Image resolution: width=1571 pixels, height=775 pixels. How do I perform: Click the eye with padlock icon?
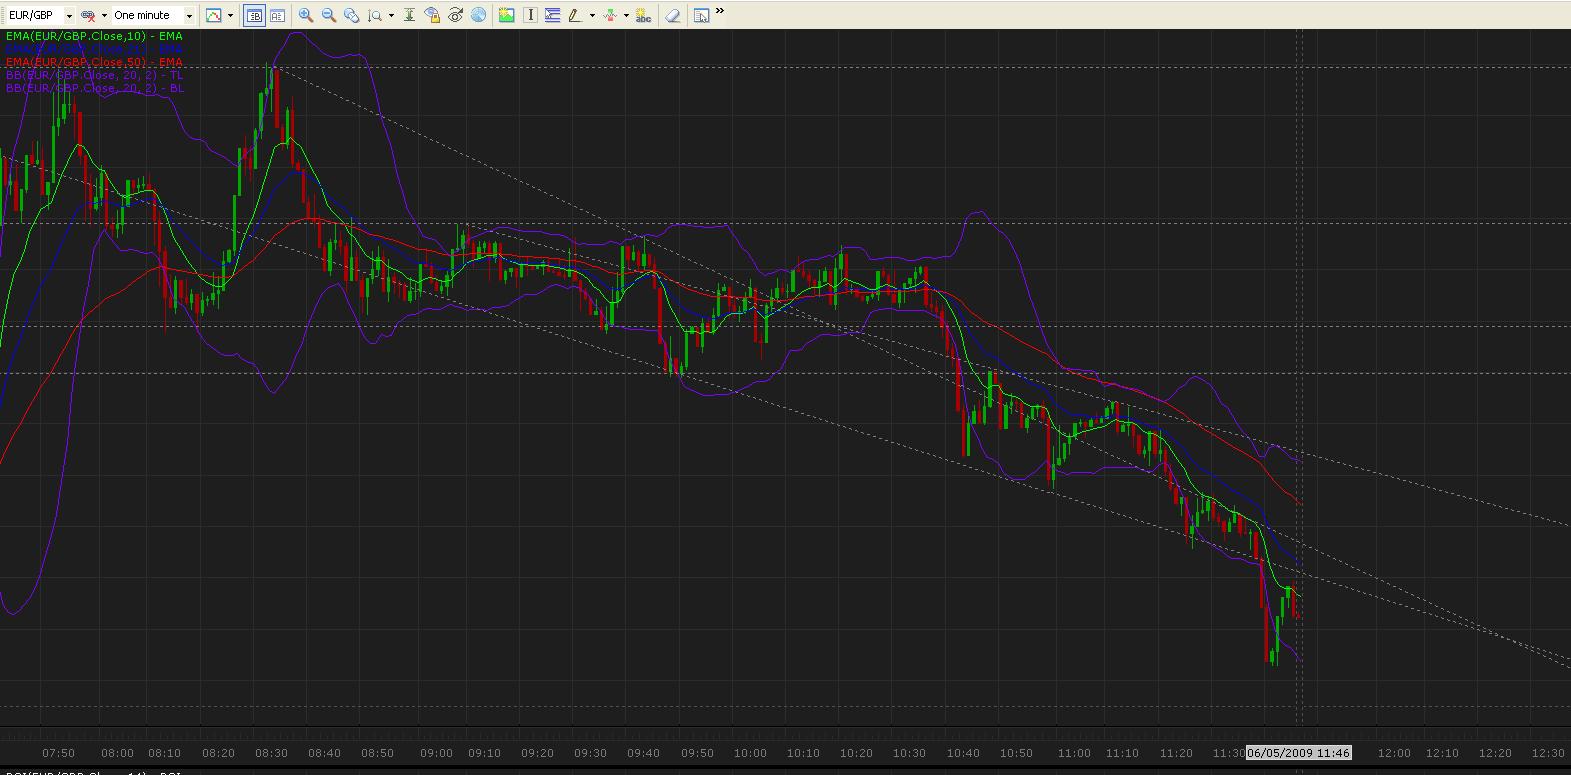(x=432, y=15)
